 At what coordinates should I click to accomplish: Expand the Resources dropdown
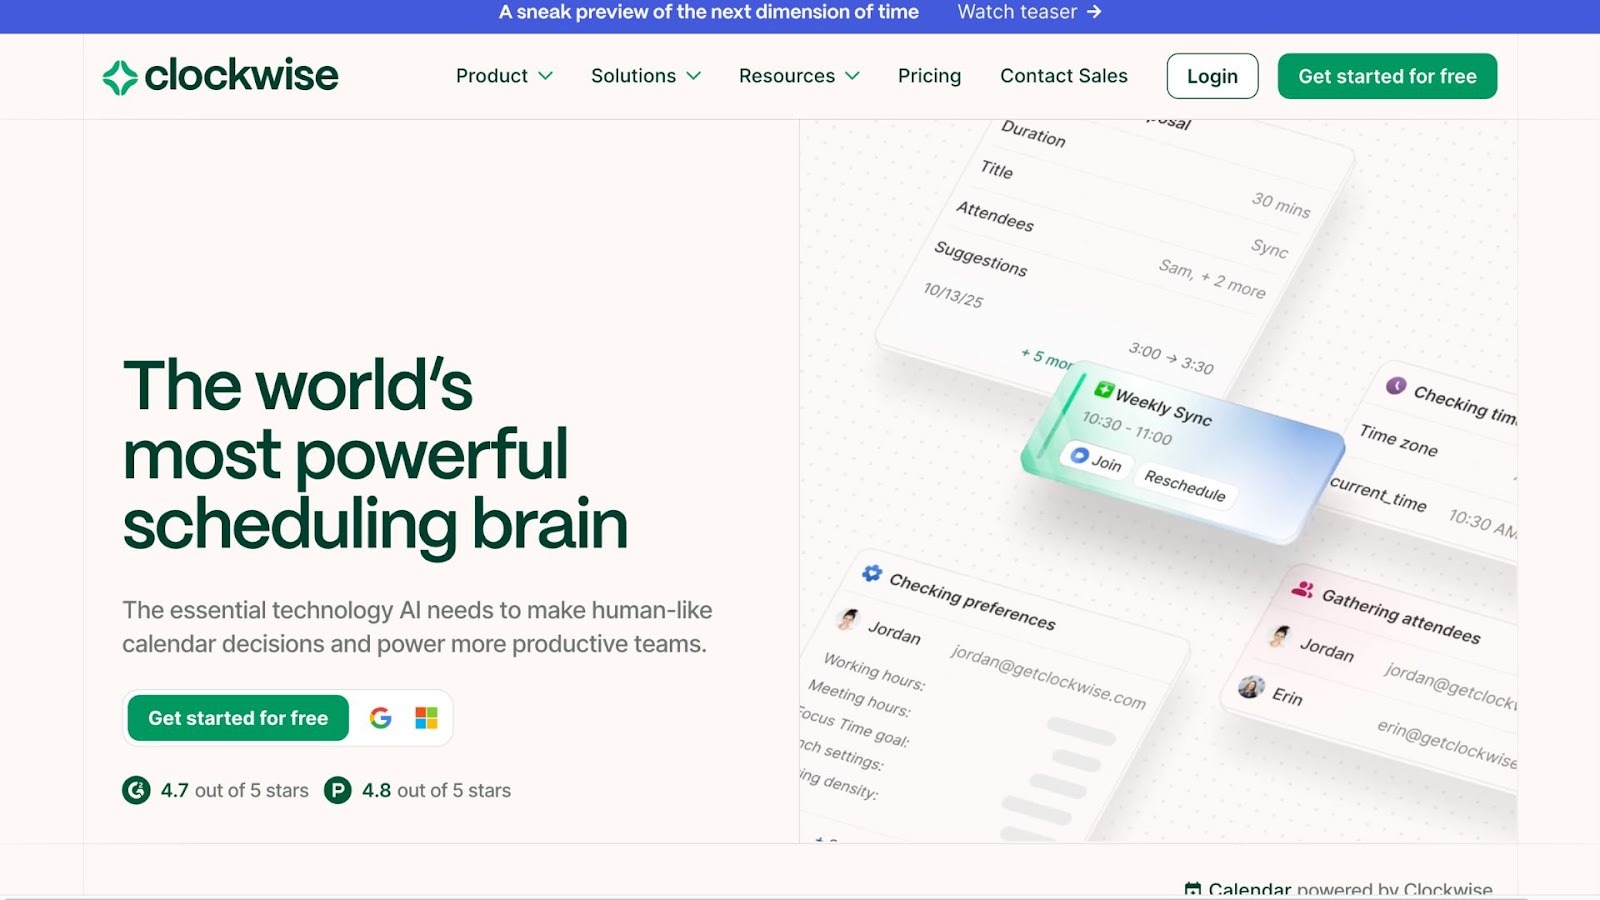click(x=798, y=75)
